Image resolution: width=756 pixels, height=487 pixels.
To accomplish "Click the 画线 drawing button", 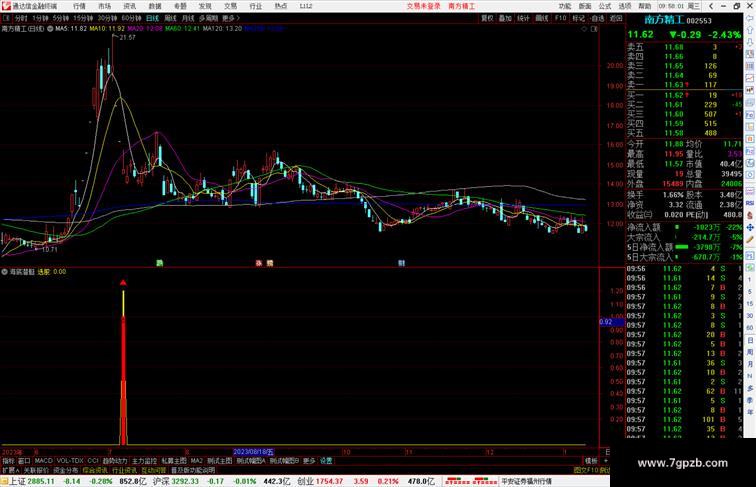I will (x=542, y=18).
